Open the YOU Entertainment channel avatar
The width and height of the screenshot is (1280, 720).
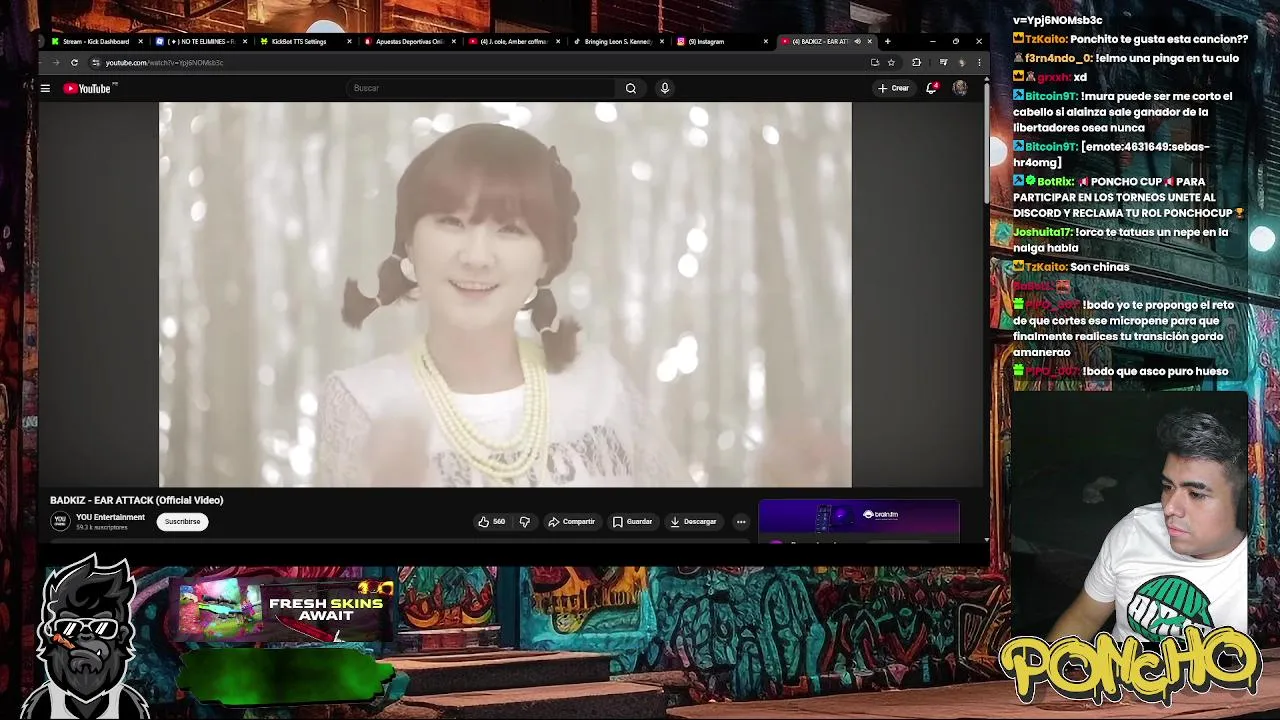coord(60,521)
